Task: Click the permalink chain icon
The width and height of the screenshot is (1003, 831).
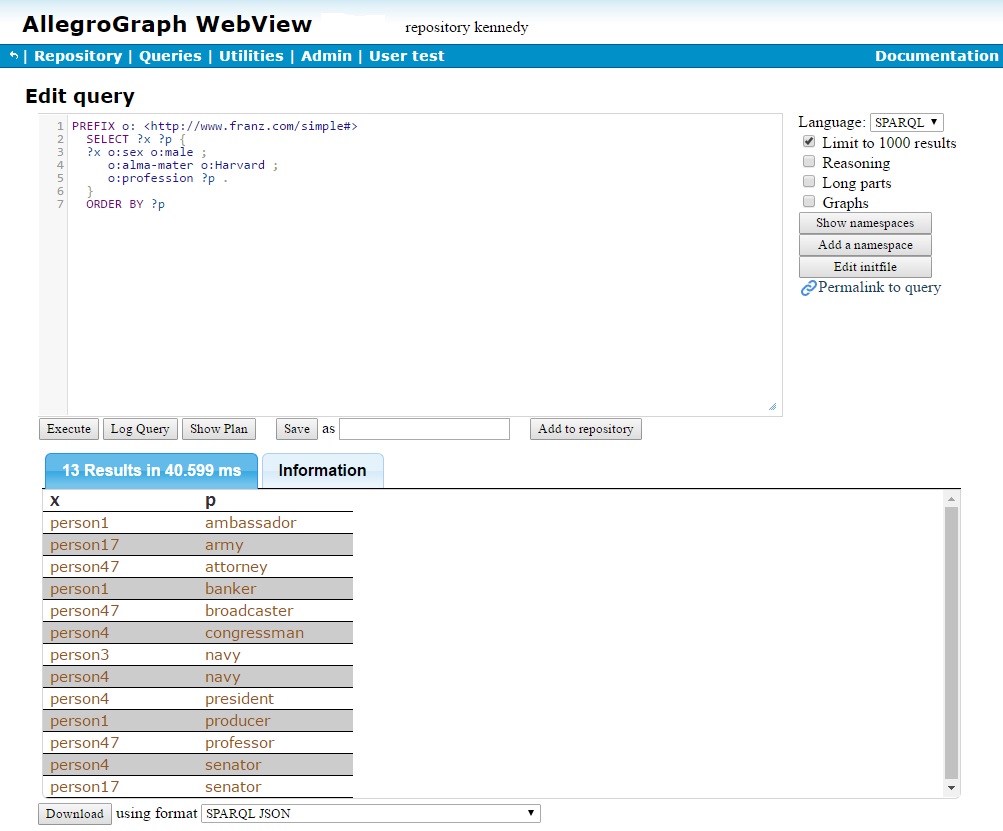Action: pyautogui.click(x=808, y=288)
